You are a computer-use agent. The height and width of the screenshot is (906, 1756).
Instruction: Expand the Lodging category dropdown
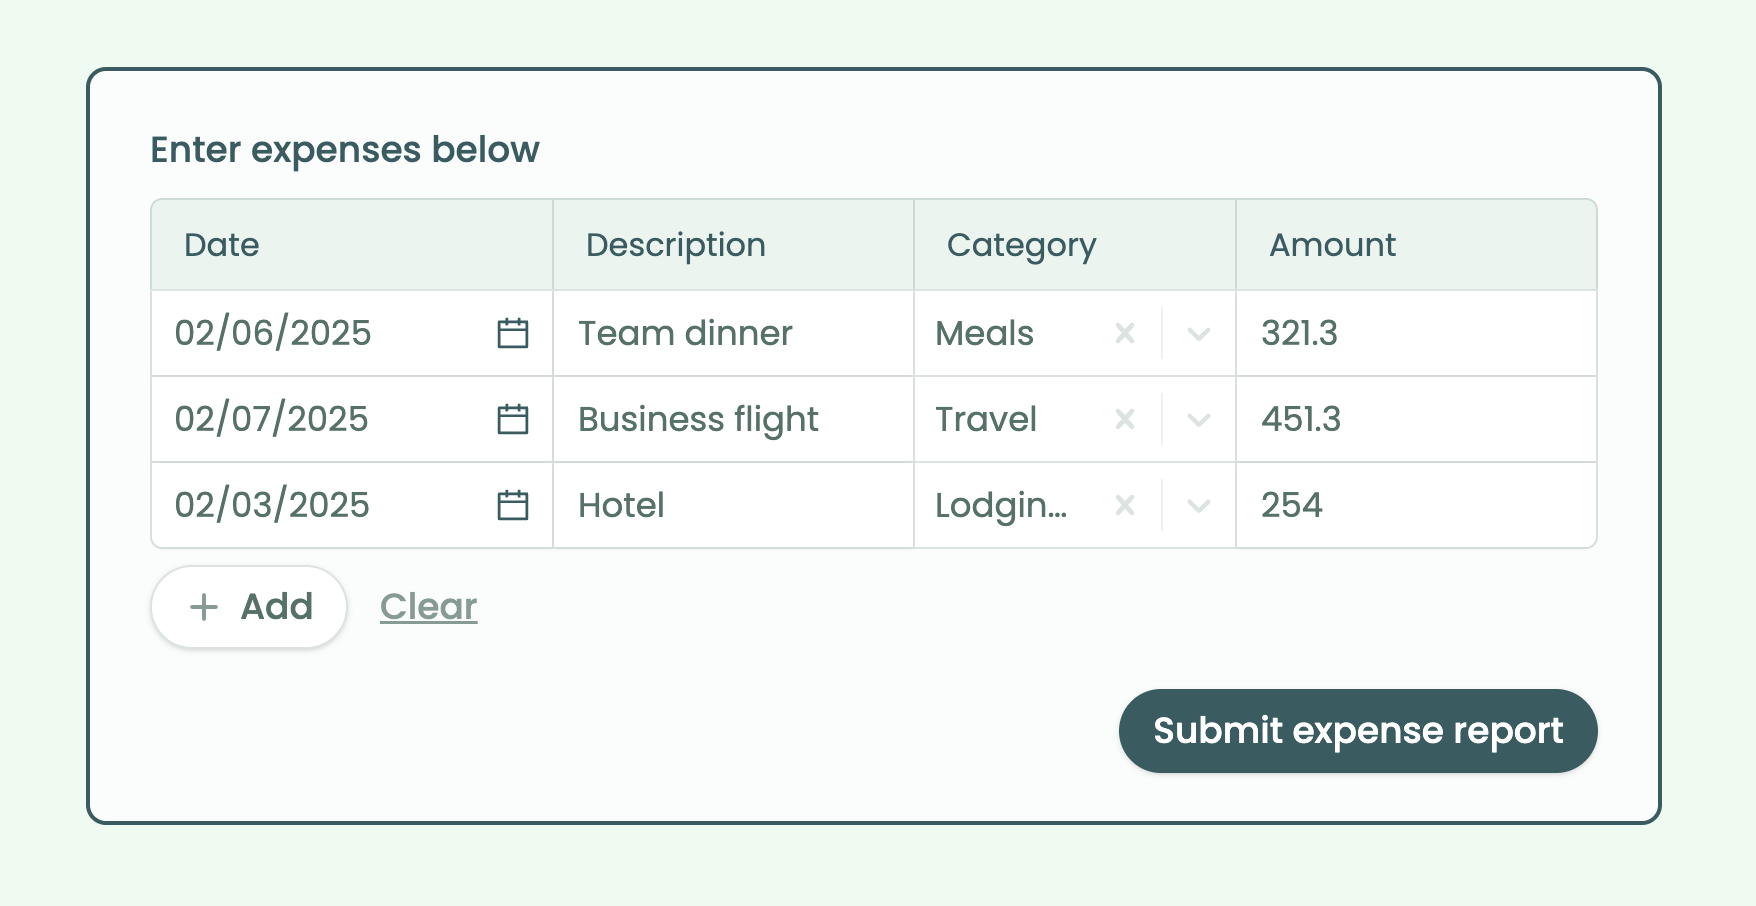click(1199, 505)
